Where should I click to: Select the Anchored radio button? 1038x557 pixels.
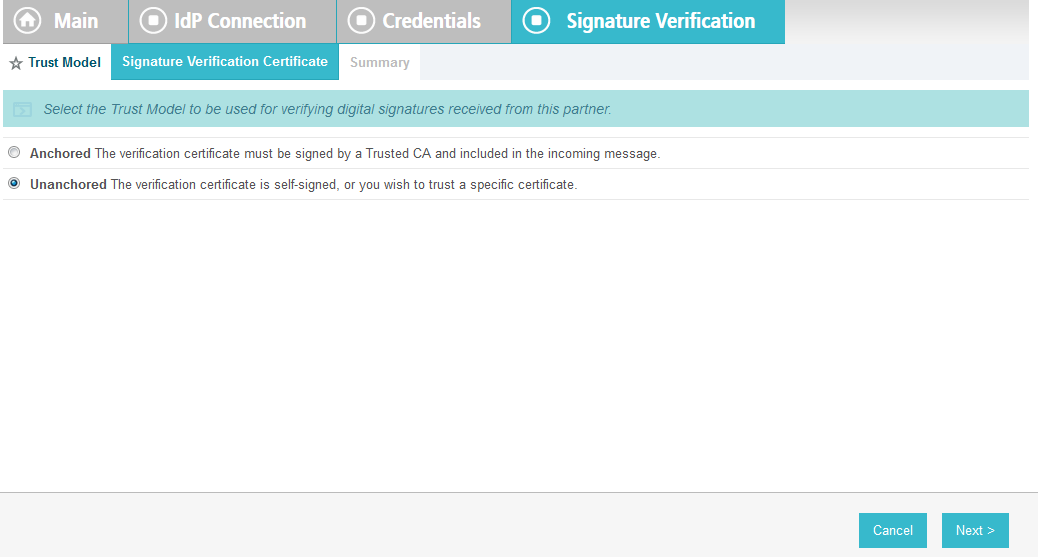tap(14, 152)
